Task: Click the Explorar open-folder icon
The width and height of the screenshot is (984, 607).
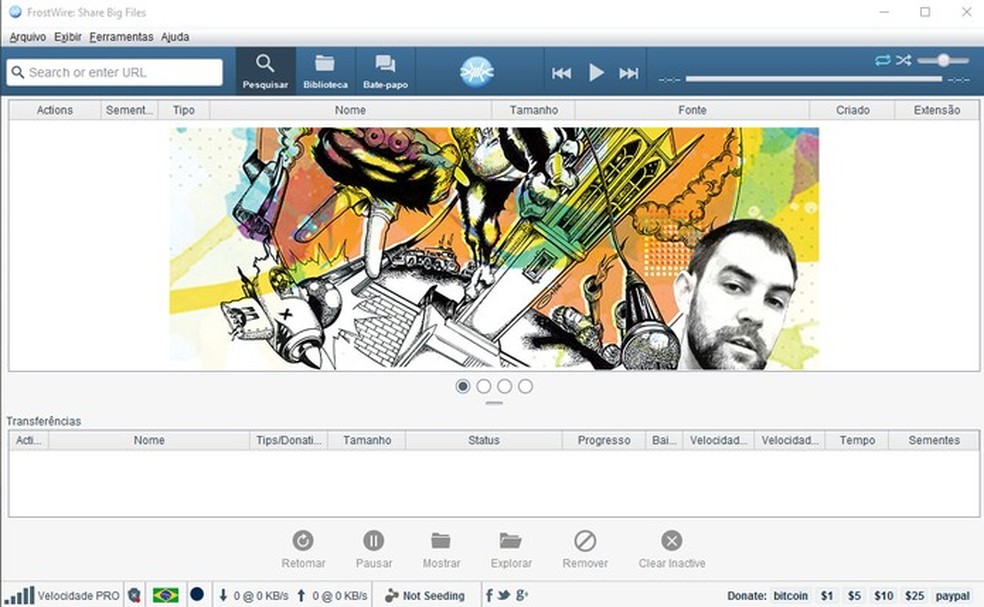Action: [511, 540]
